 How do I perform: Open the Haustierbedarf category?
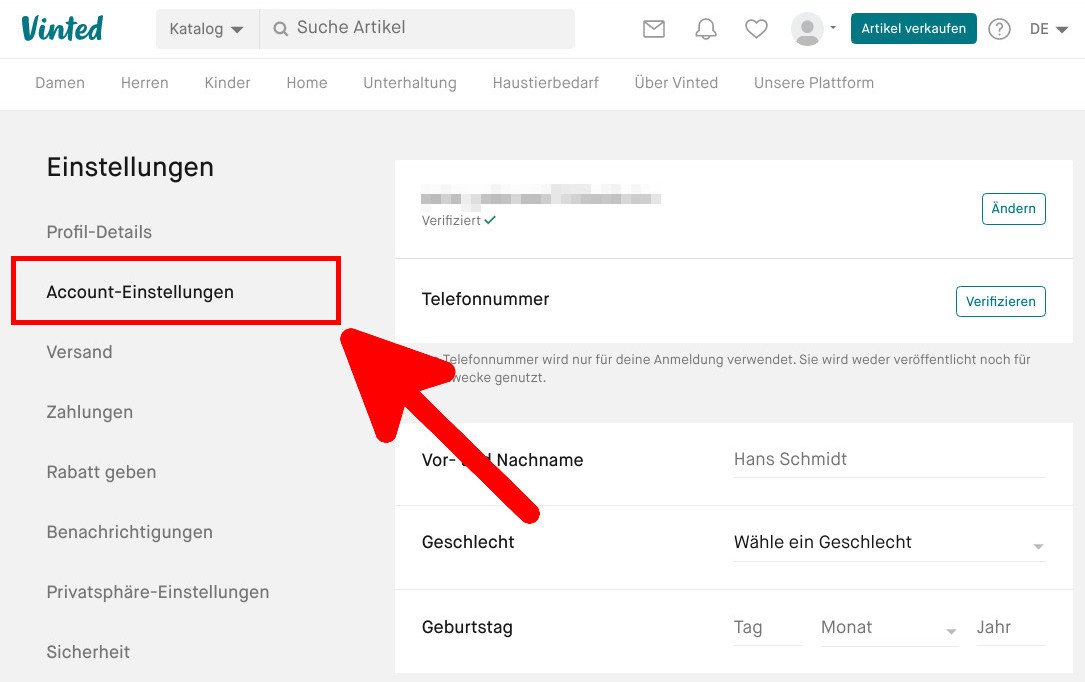[545, 83]
